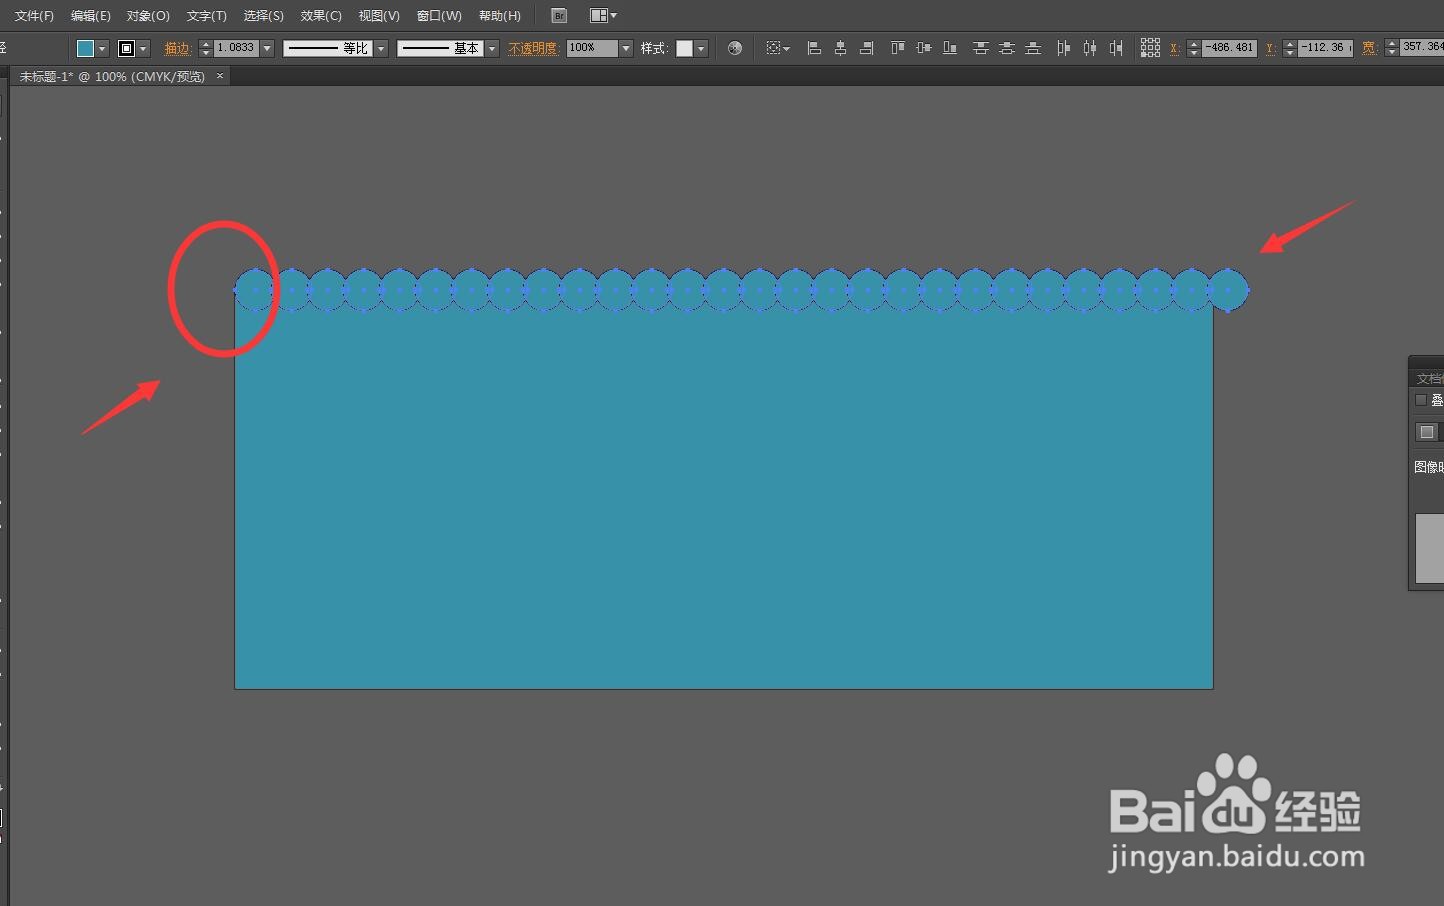The image size is (1444, 906).
Task: Expand the fill color dropdown arrow
Action: 102,48
